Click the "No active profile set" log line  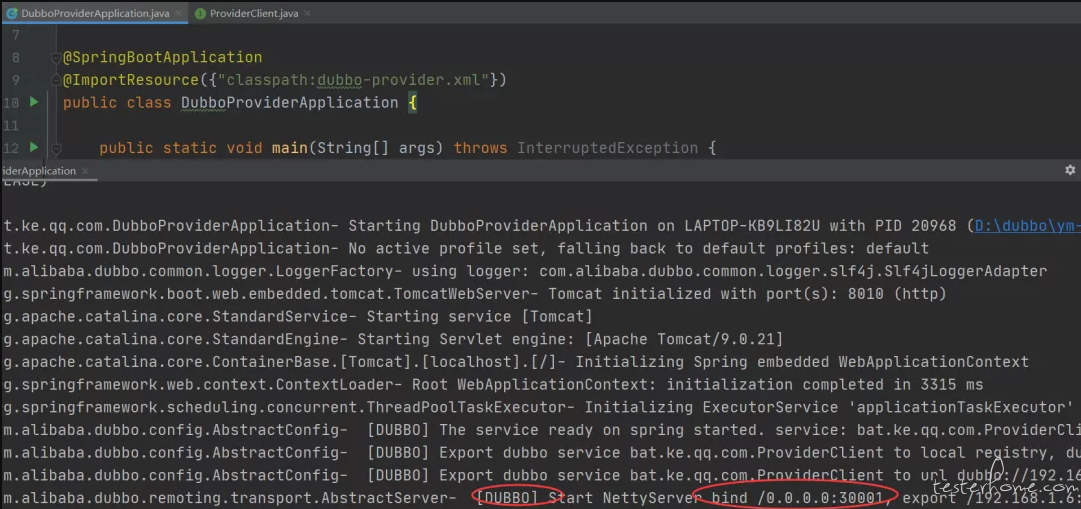[466, 248]
